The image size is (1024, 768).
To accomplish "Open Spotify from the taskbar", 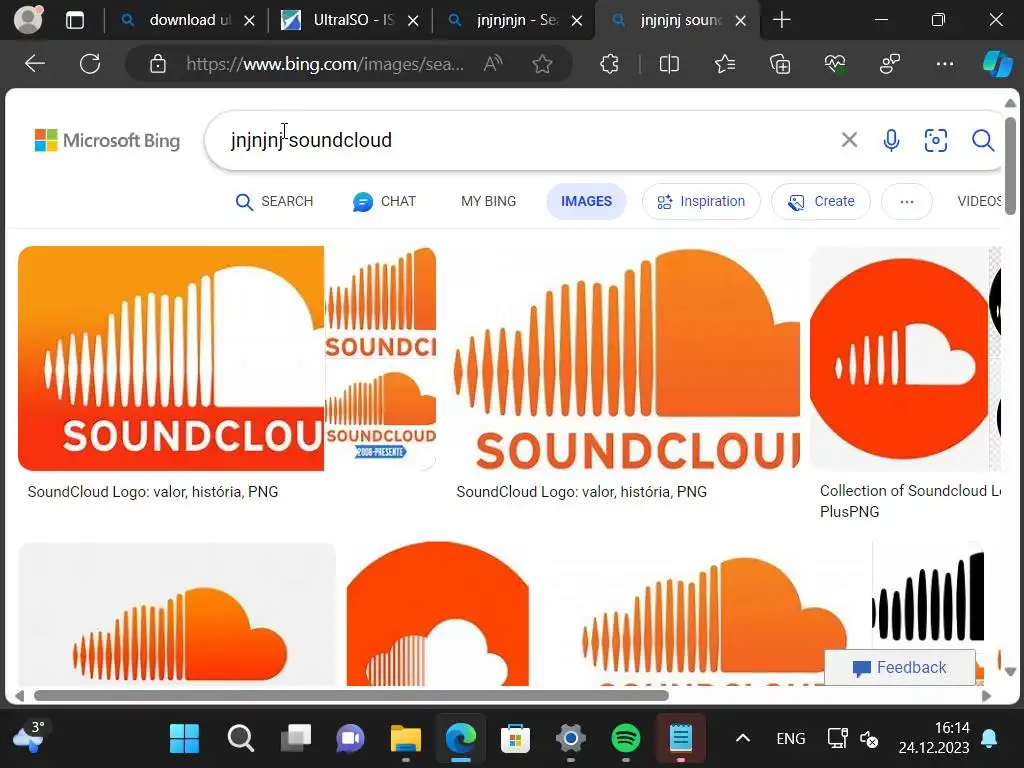I will coord(626,739).
